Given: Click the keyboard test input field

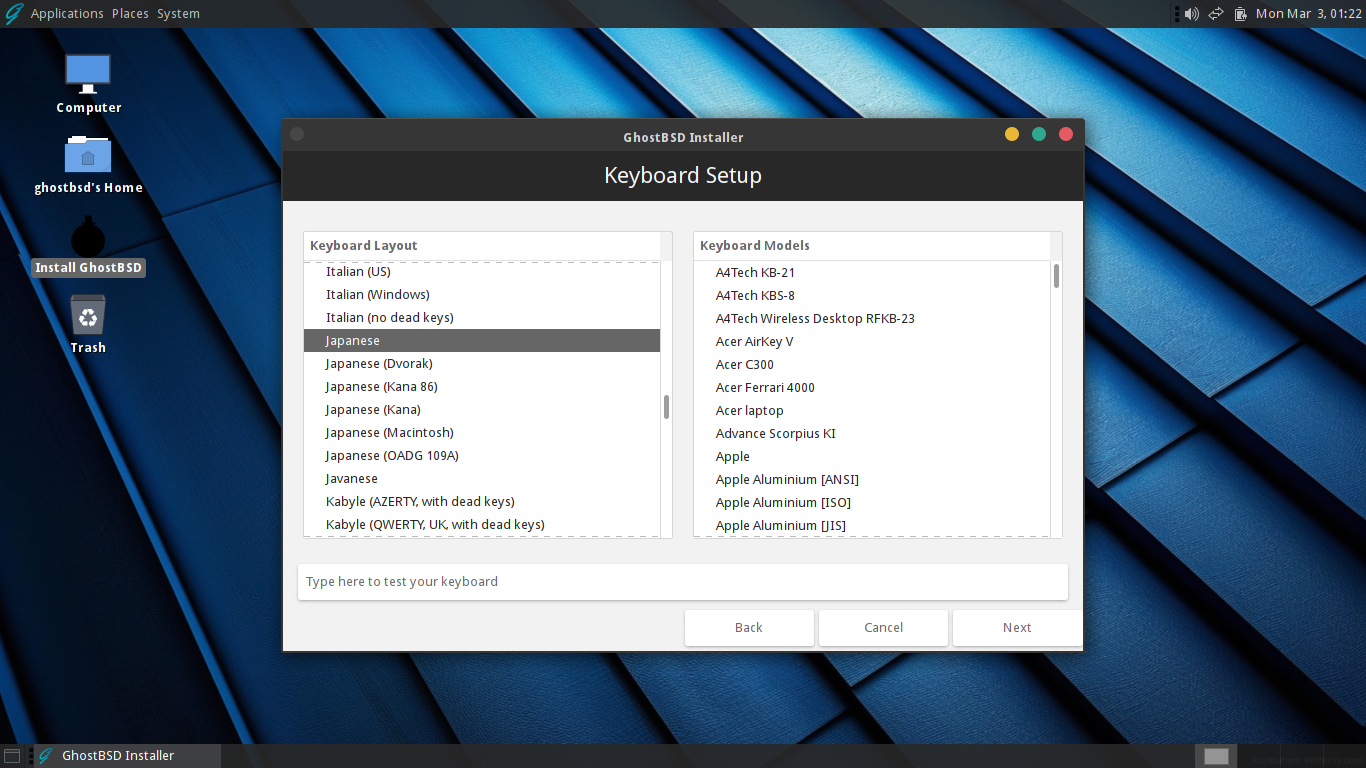Looking at the screenshot, I should [683, 581].
